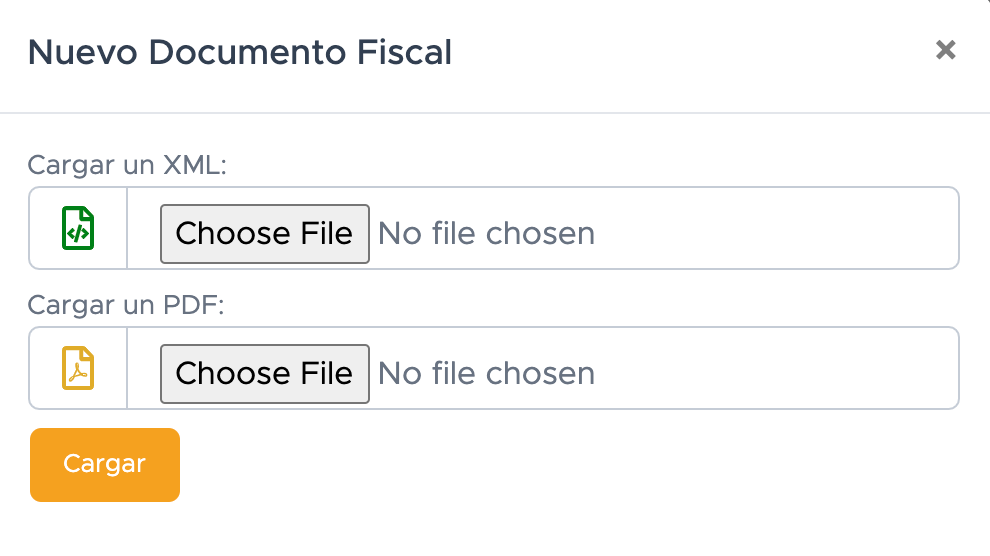Select the 'Cargar un PDF:' label
Image resolution: width=990 pixels, height=556 pixels.
pos(126,305)
